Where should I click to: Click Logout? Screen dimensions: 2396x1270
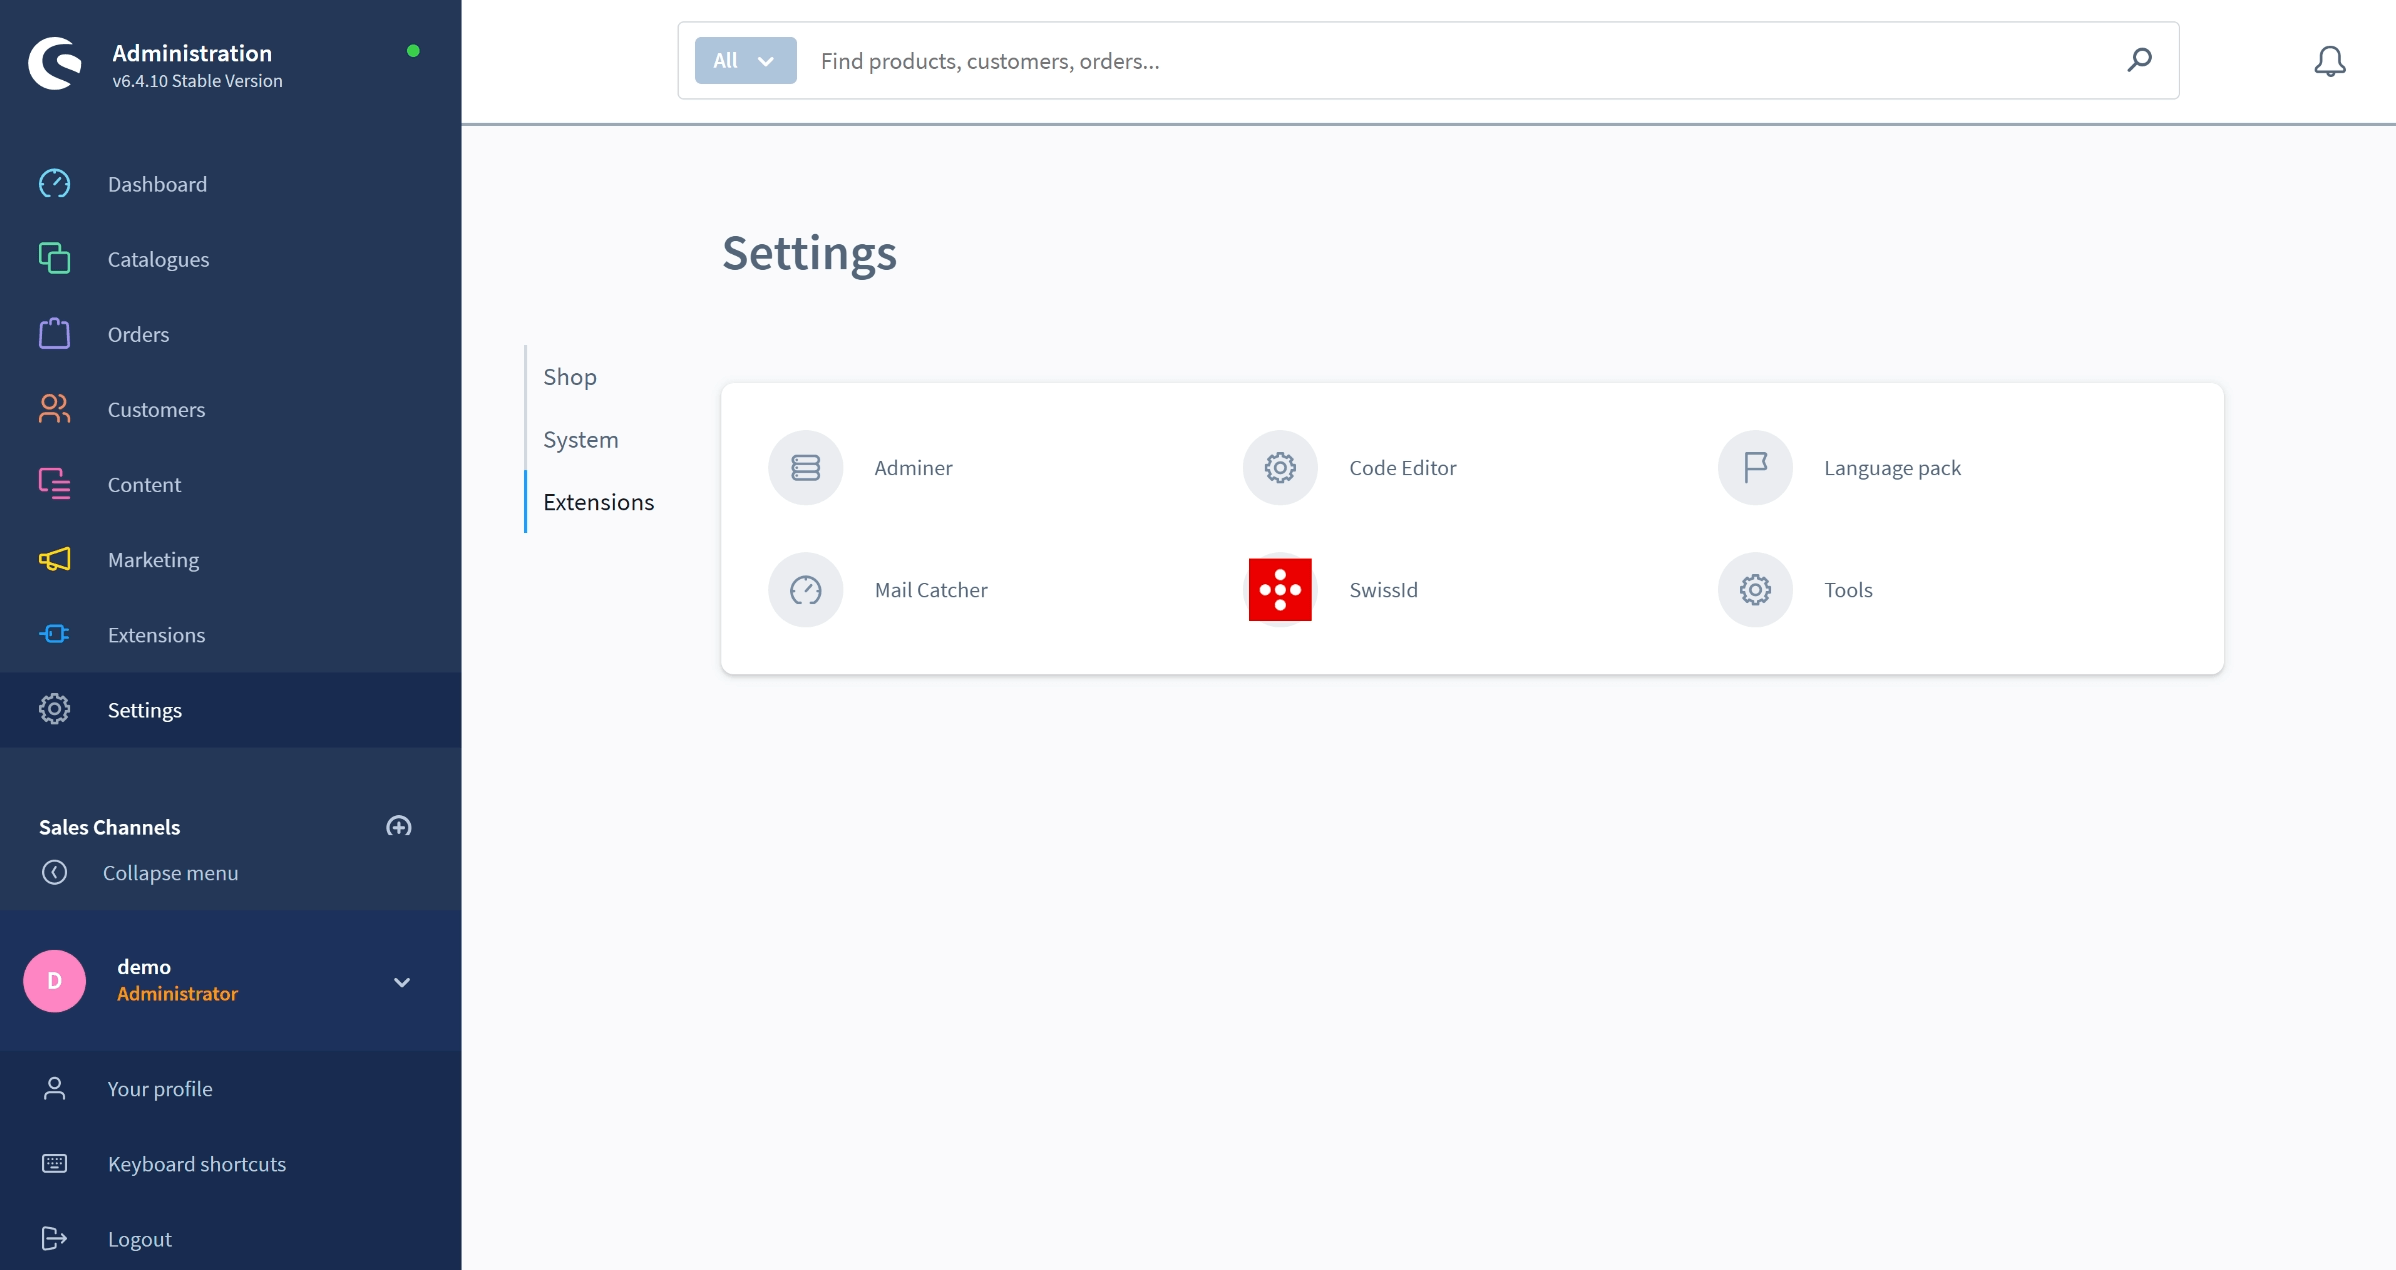(x=140, y=1239)
